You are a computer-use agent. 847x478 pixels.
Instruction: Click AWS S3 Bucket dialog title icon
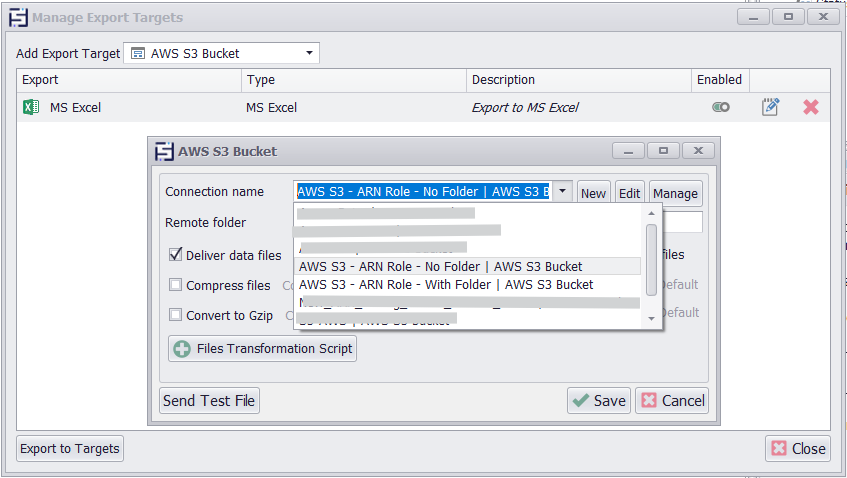click(x=164, y=152)
